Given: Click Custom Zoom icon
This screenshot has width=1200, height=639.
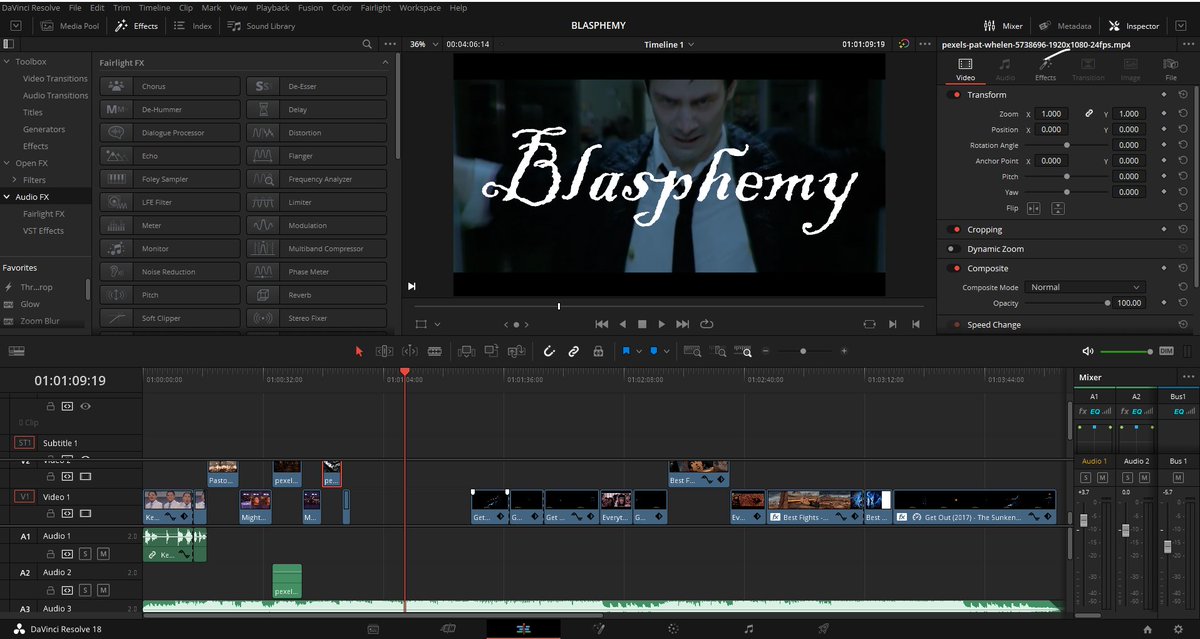Looking at the screenshot, I should (x=743, y=351).
